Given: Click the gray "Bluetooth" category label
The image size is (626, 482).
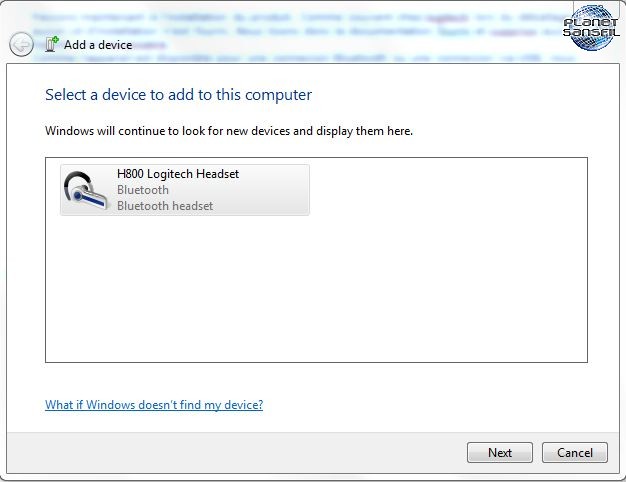Looking at the screenshot, I should click(x=143, y=190).
